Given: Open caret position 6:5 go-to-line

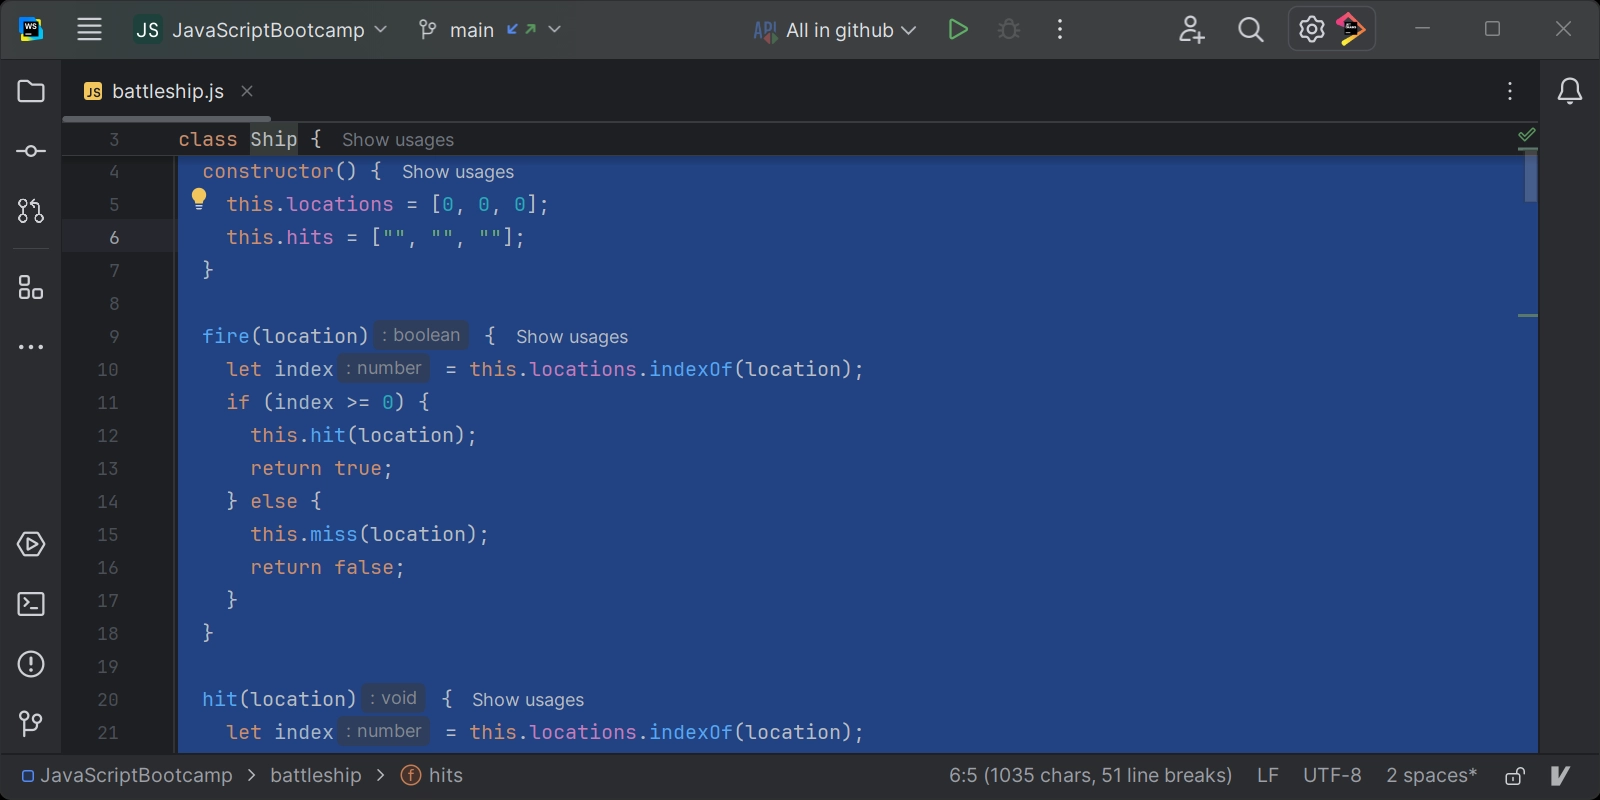Looking at the screenshot, I should point(1090,775).
